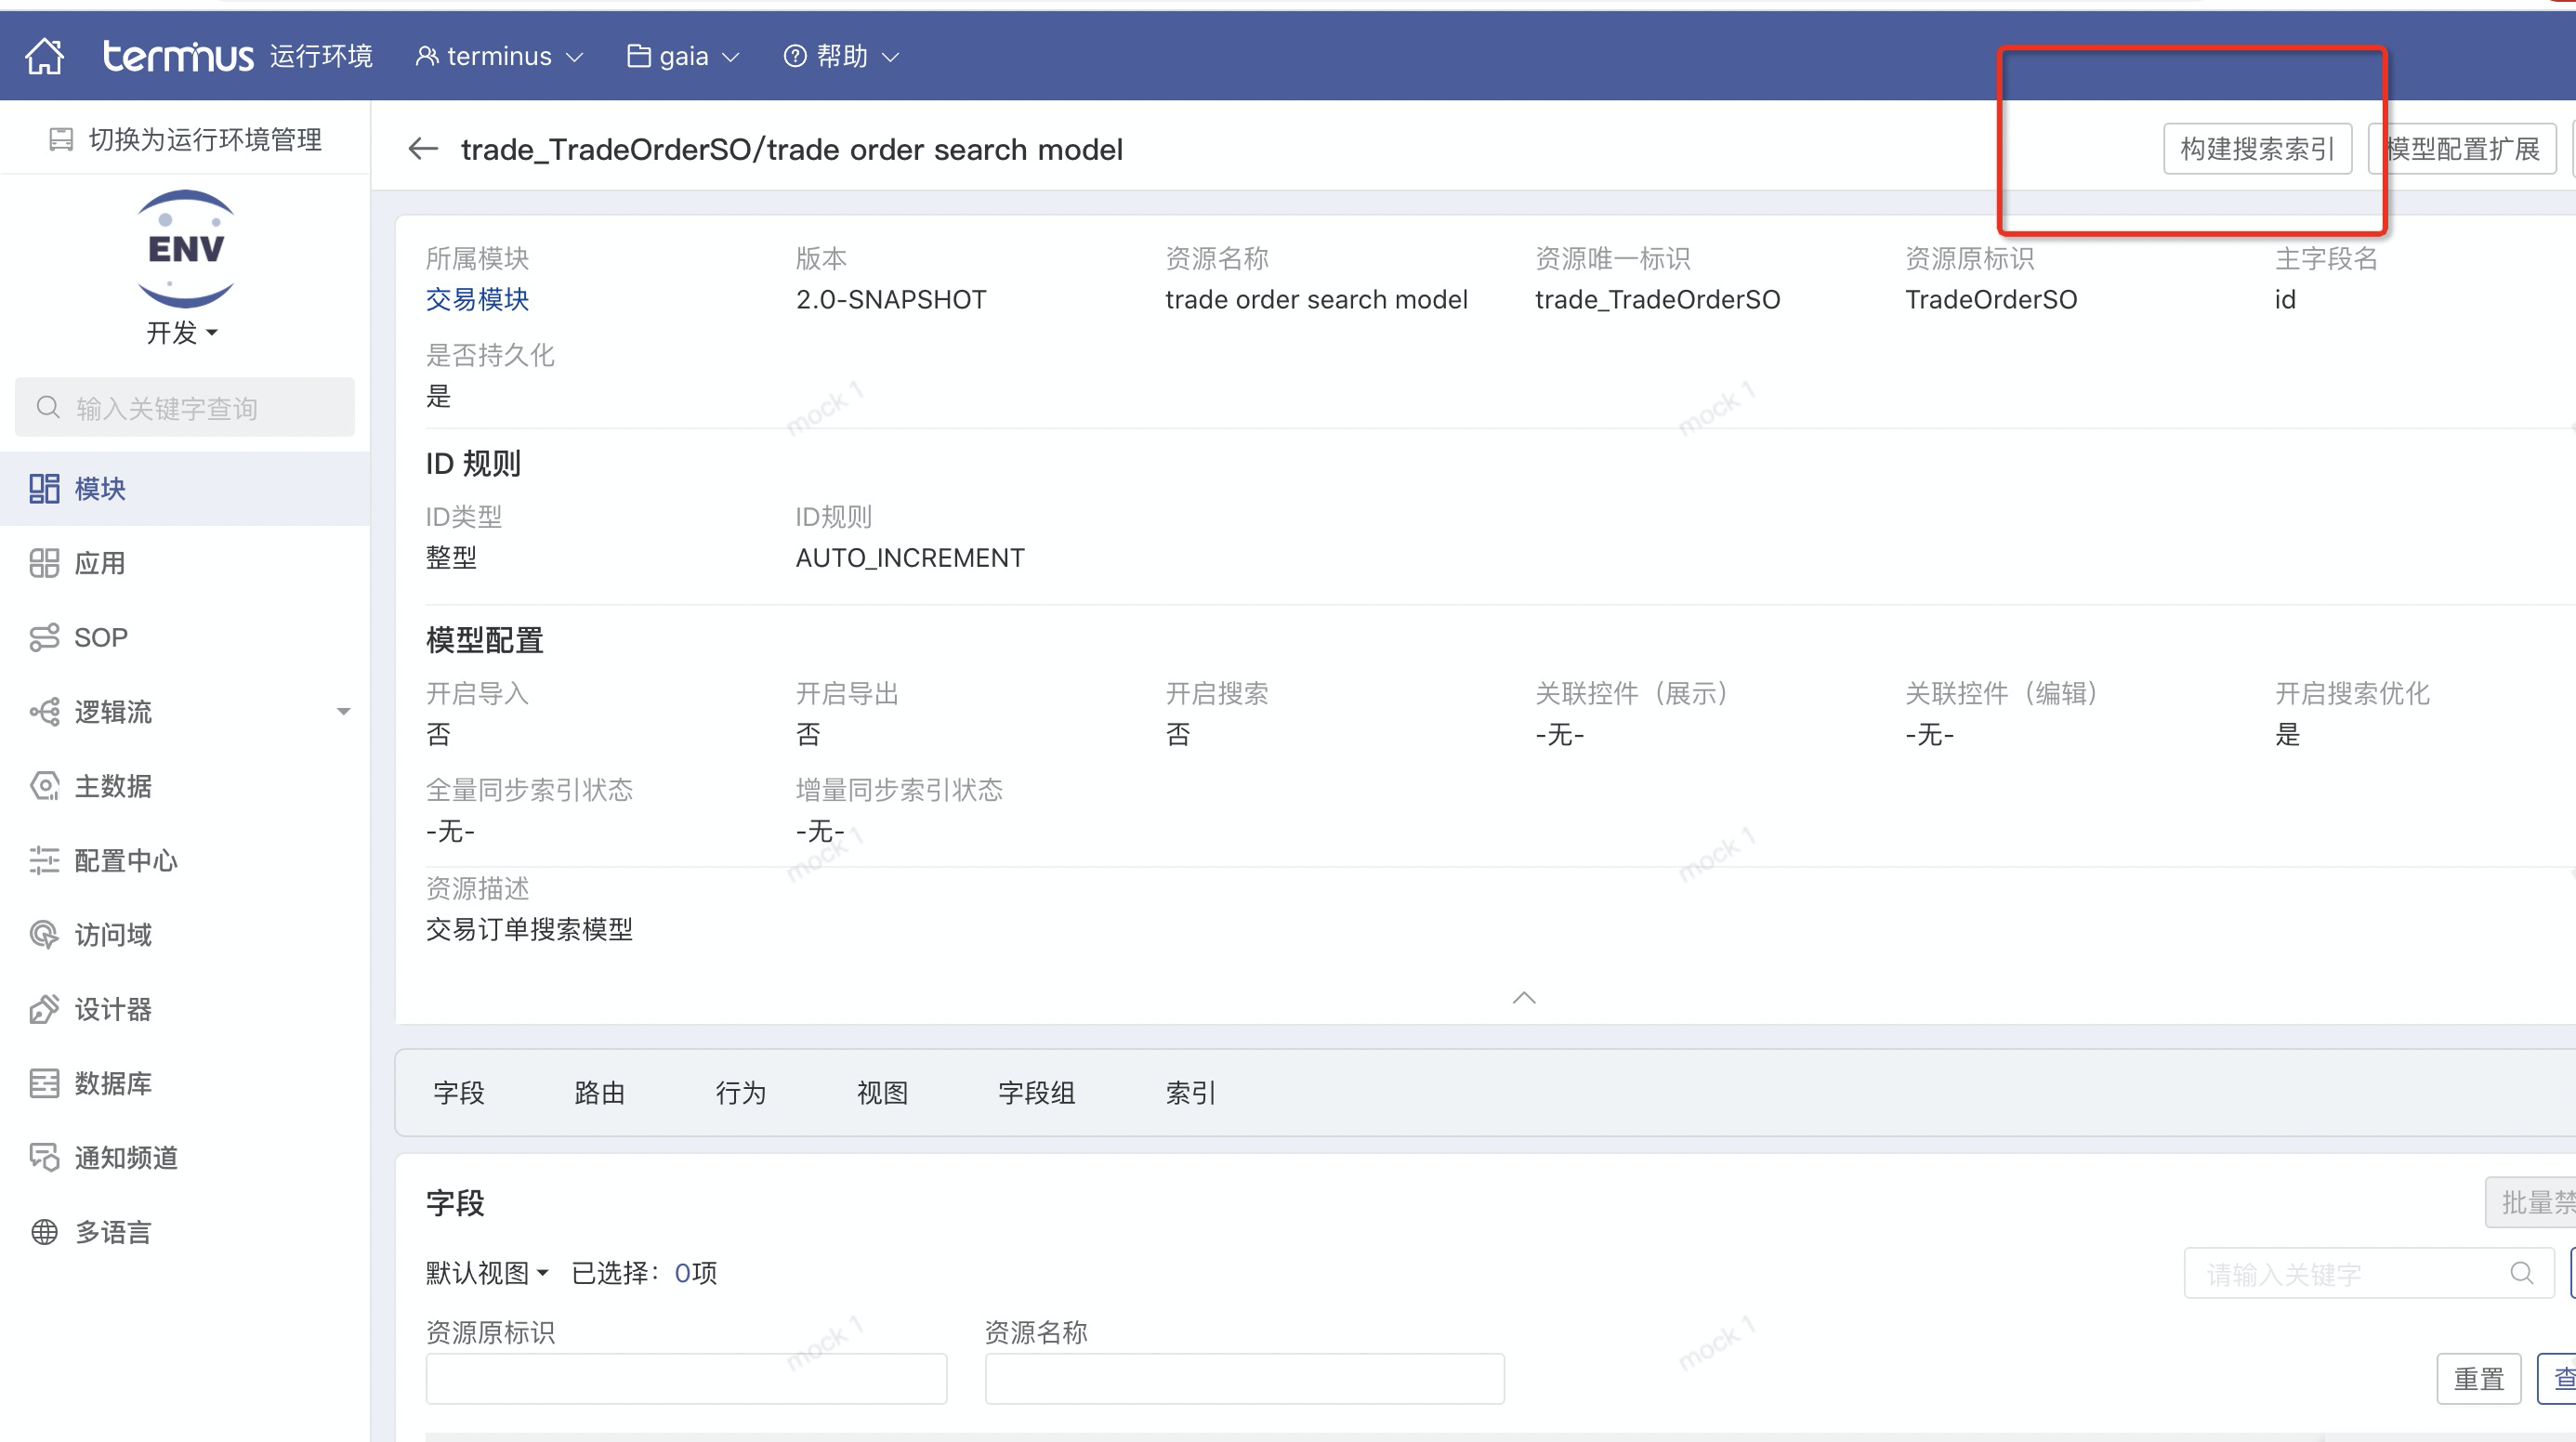This screenshot has height=1442, width=2576.
Task: Switch to the 路由 tab
Action: [600, 1093]
